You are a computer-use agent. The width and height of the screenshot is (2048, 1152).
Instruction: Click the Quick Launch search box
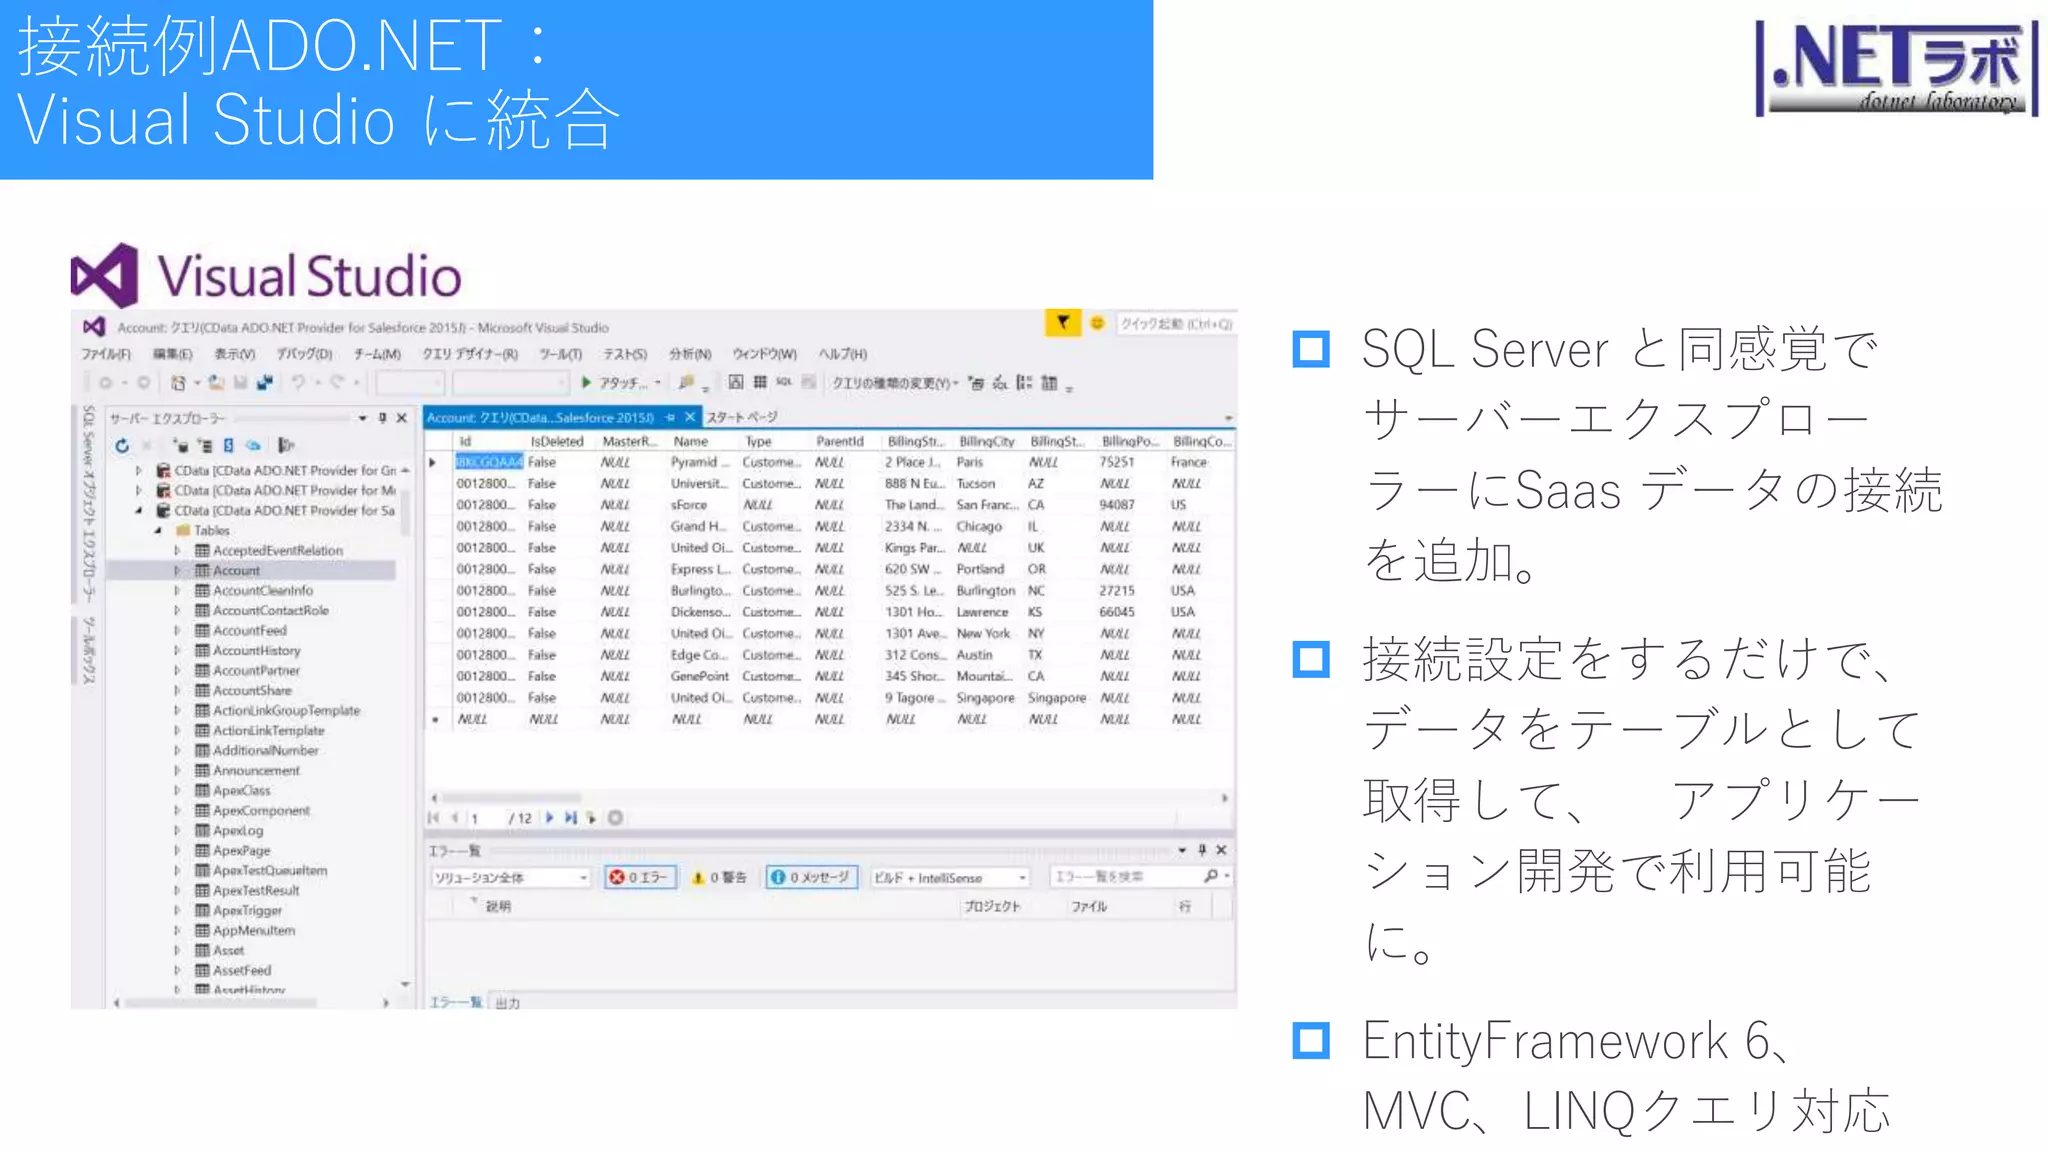tap(1176, 323)
